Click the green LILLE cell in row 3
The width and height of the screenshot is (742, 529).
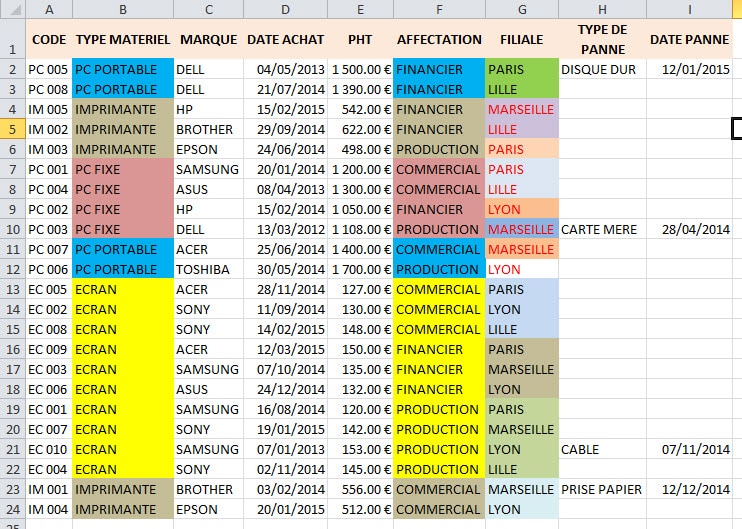coord(522,89)
